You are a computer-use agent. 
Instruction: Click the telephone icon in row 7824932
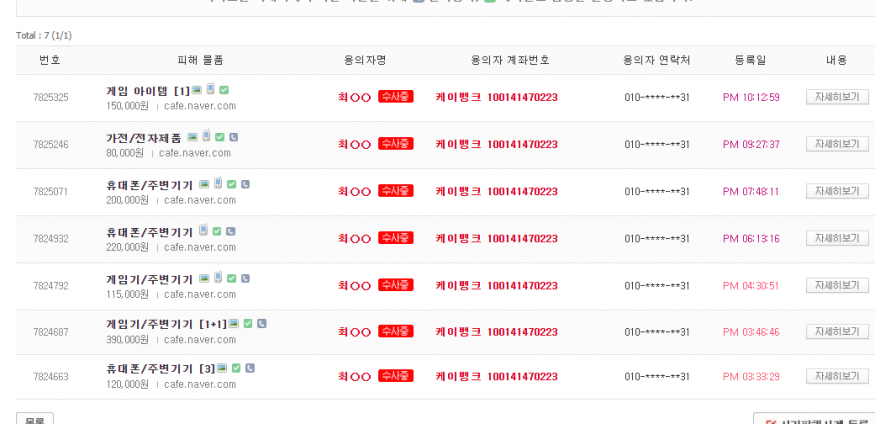click(231, 231)
